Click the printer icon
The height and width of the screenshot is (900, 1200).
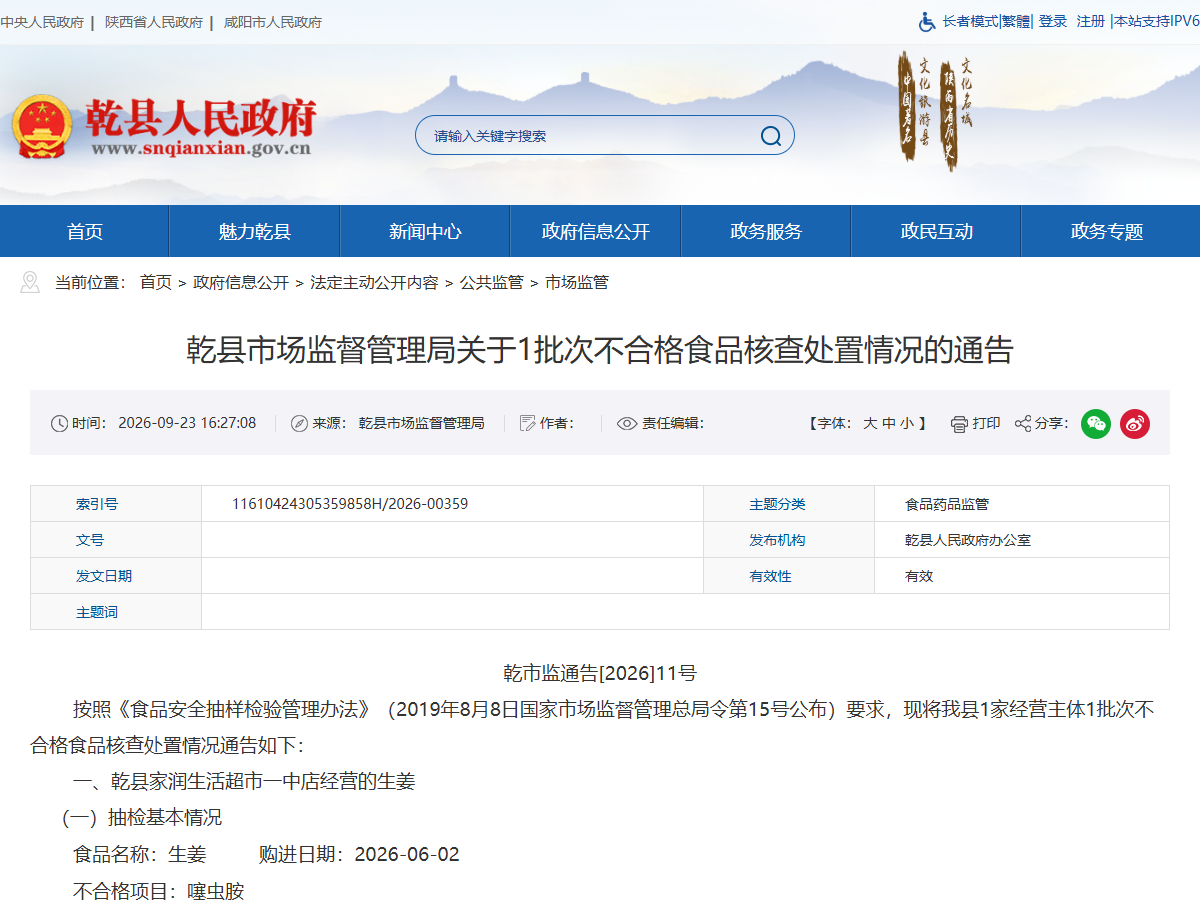coord(959,424)
